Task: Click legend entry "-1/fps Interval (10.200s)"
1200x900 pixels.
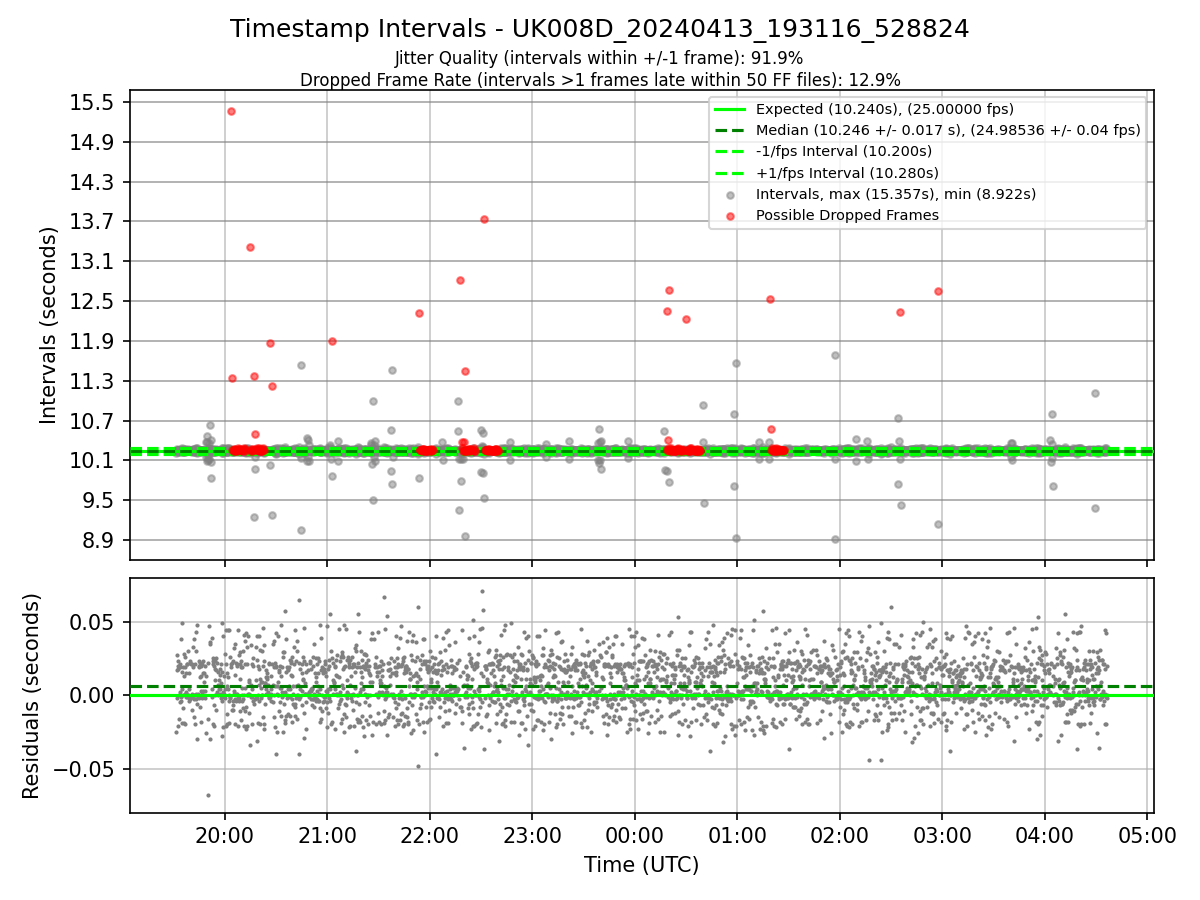Action: point(844,151)
